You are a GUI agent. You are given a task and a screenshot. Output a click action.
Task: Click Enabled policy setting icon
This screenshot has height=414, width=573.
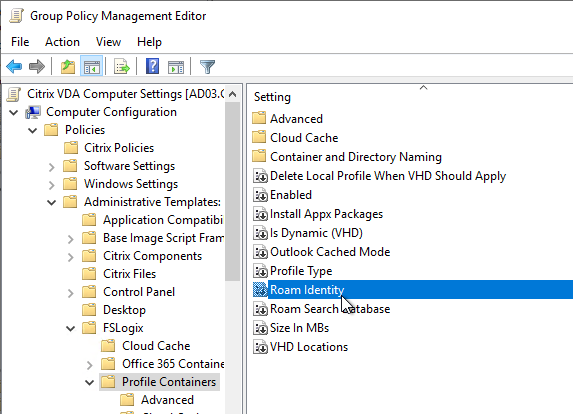tap(260, 195)
